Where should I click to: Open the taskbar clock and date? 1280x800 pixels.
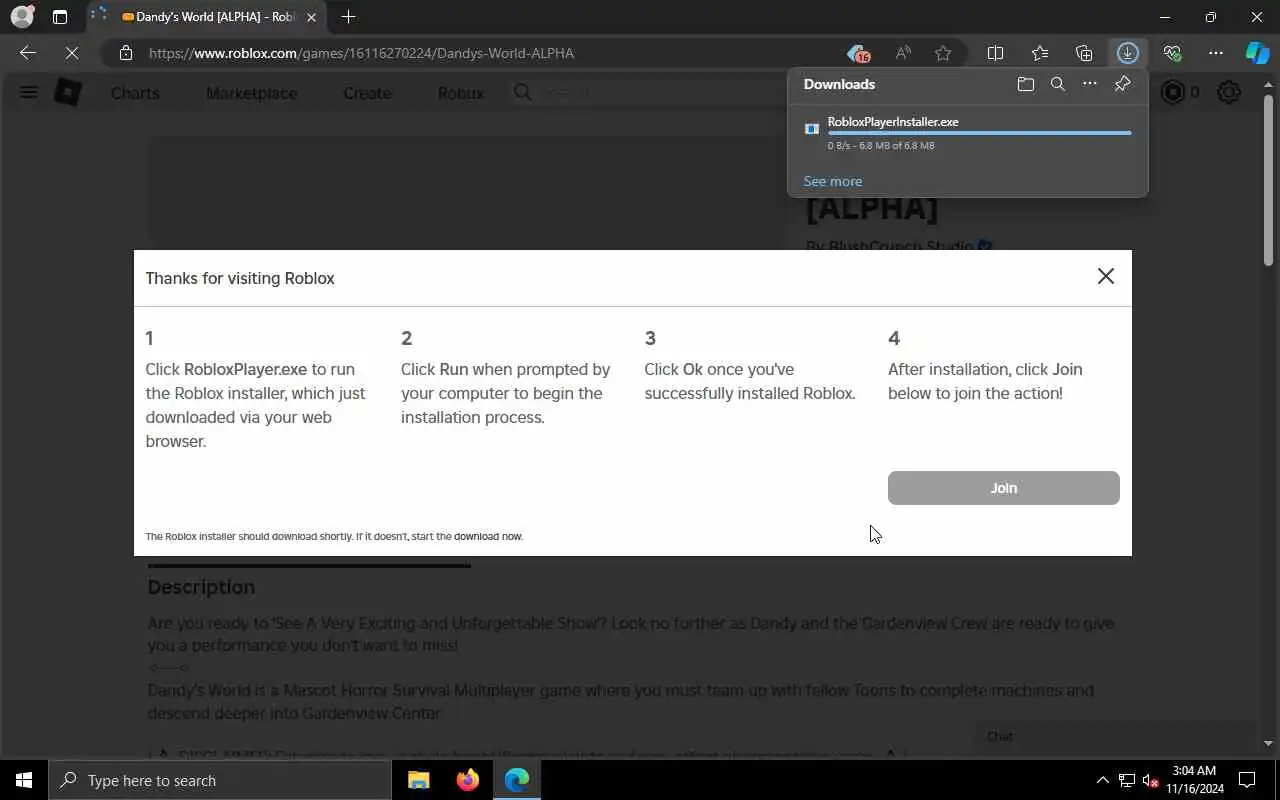(x=1195, y=780)
